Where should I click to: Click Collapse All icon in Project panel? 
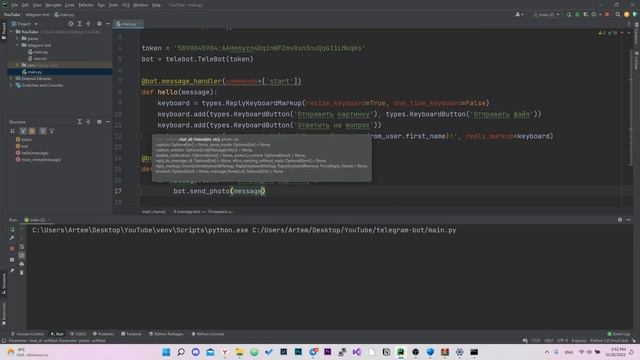[88, 24]
